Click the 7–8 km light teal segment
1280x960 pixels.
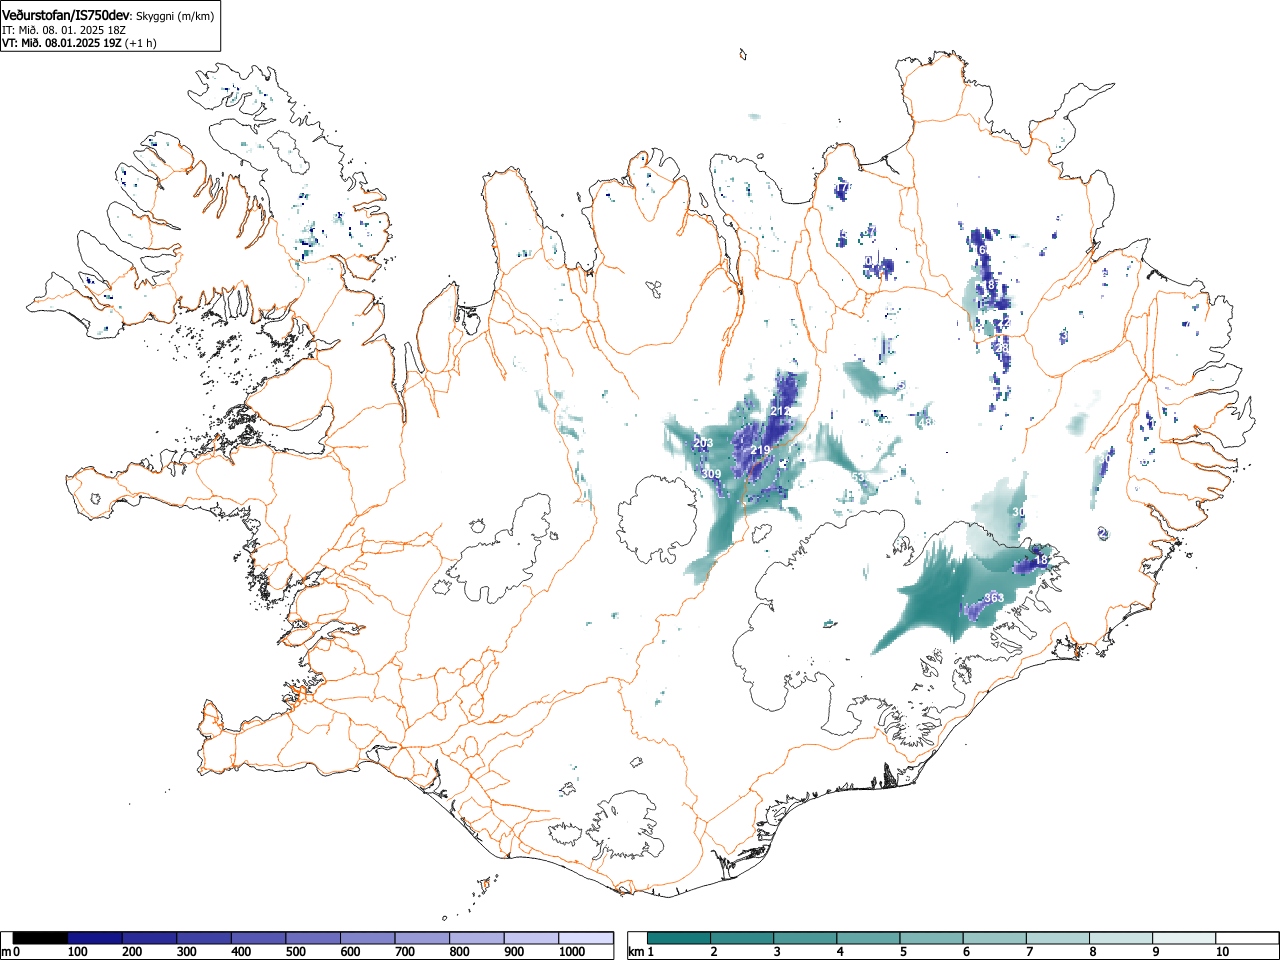pos(1058,938)
